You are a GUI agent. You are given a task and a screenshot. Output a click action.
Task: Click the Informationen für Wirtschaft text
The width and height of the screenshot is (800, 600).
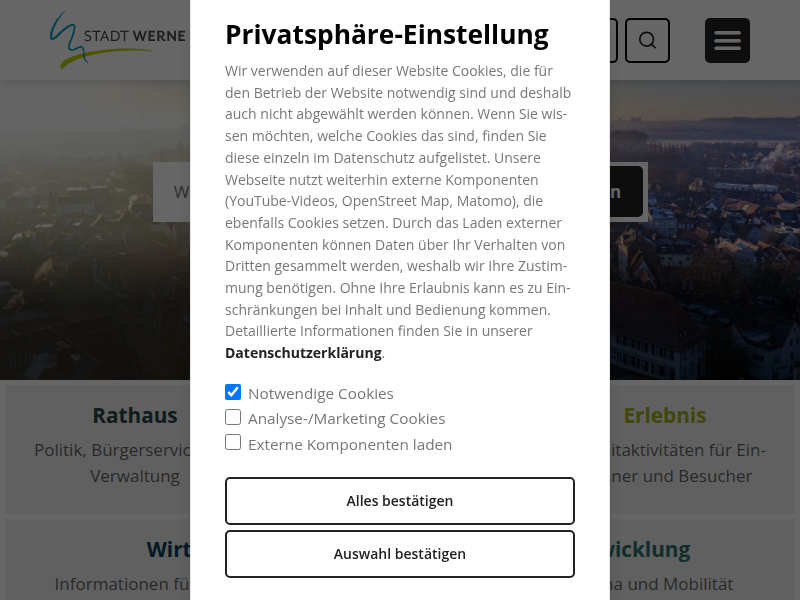point(130,584)
